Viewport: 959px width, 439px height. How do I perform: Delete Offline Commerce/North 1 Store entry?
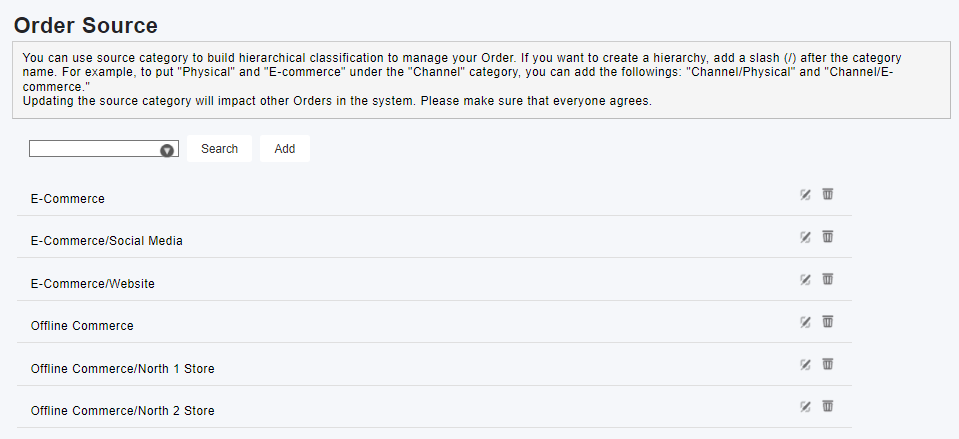pos(828,364)
